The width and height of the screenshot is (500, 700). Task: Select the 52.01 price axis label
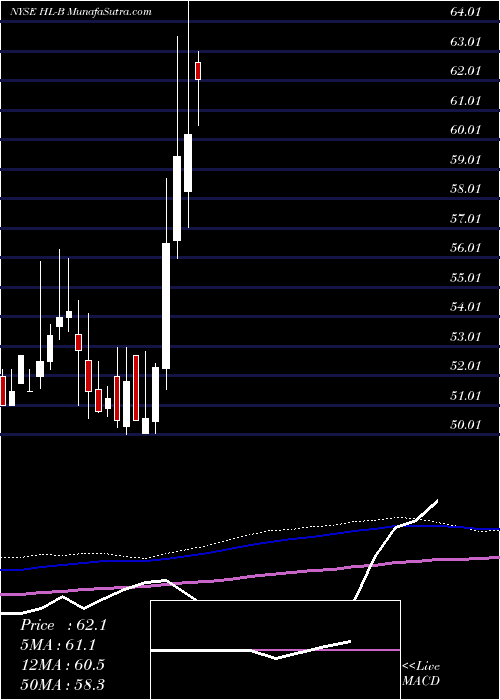pyautogui.click(x=465, y=366)
